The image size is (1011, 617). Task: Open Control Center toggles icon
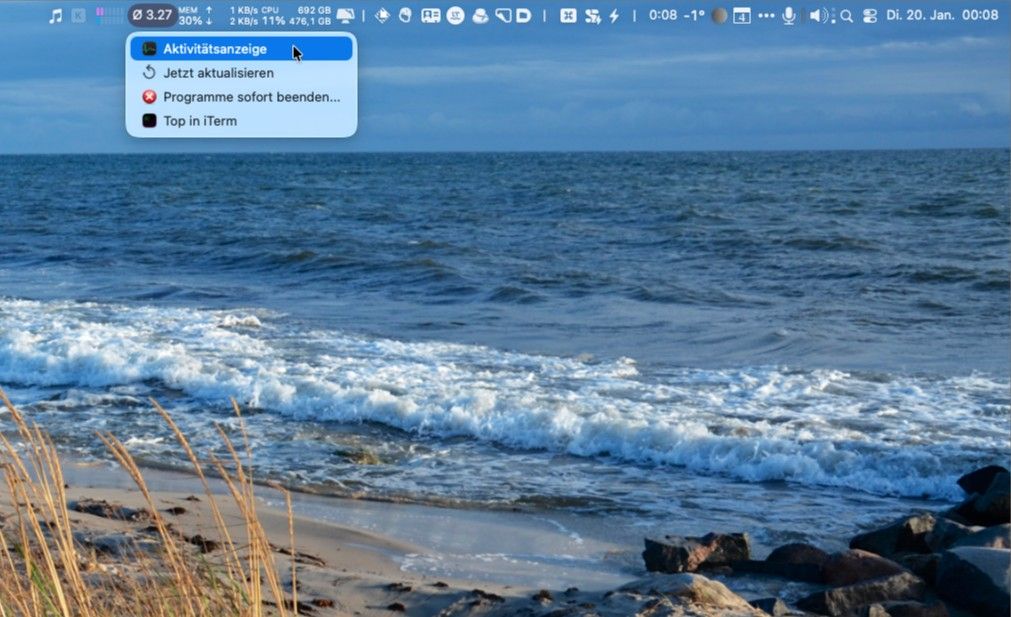click(x=868, y=15)
